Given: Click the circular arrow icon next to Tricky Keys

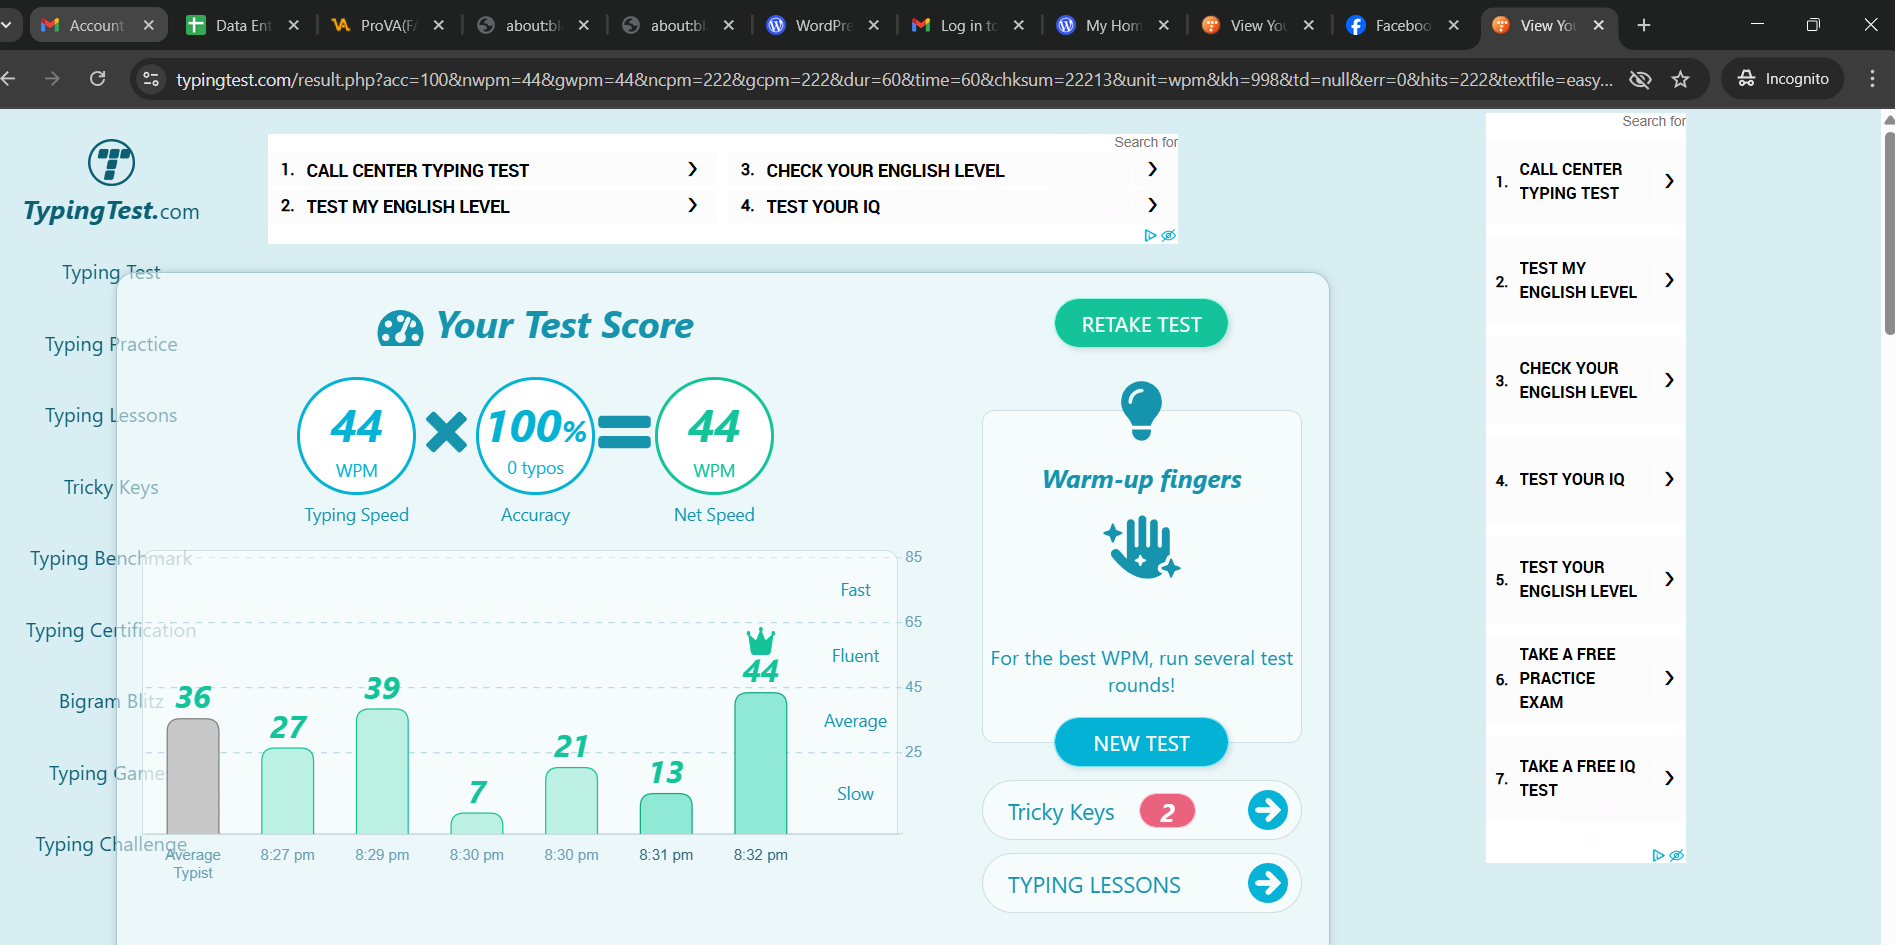Looking at the screenshot, I should pyautogui.click(x=1267, y=810).
